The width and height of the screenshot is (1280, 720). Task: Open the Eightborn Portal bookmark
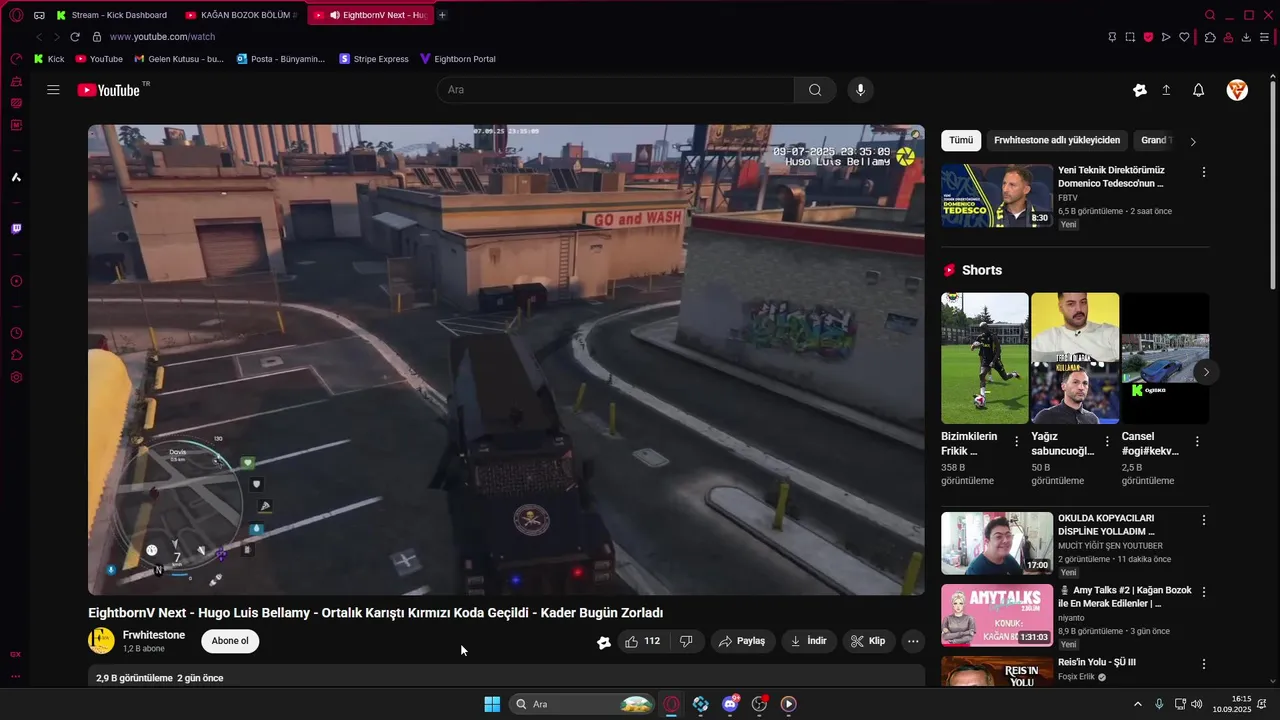[x=458, y=59]
